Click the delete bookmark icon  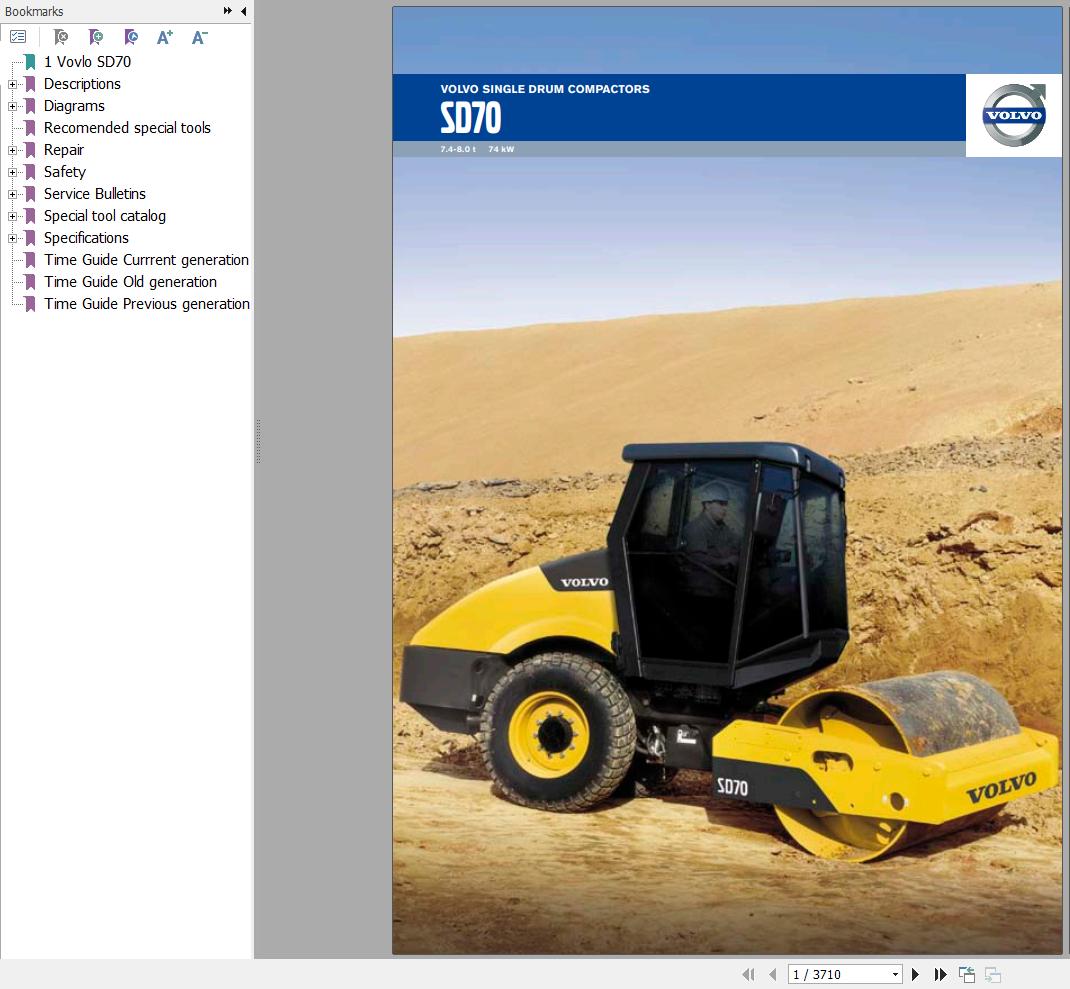coord(61,37)
